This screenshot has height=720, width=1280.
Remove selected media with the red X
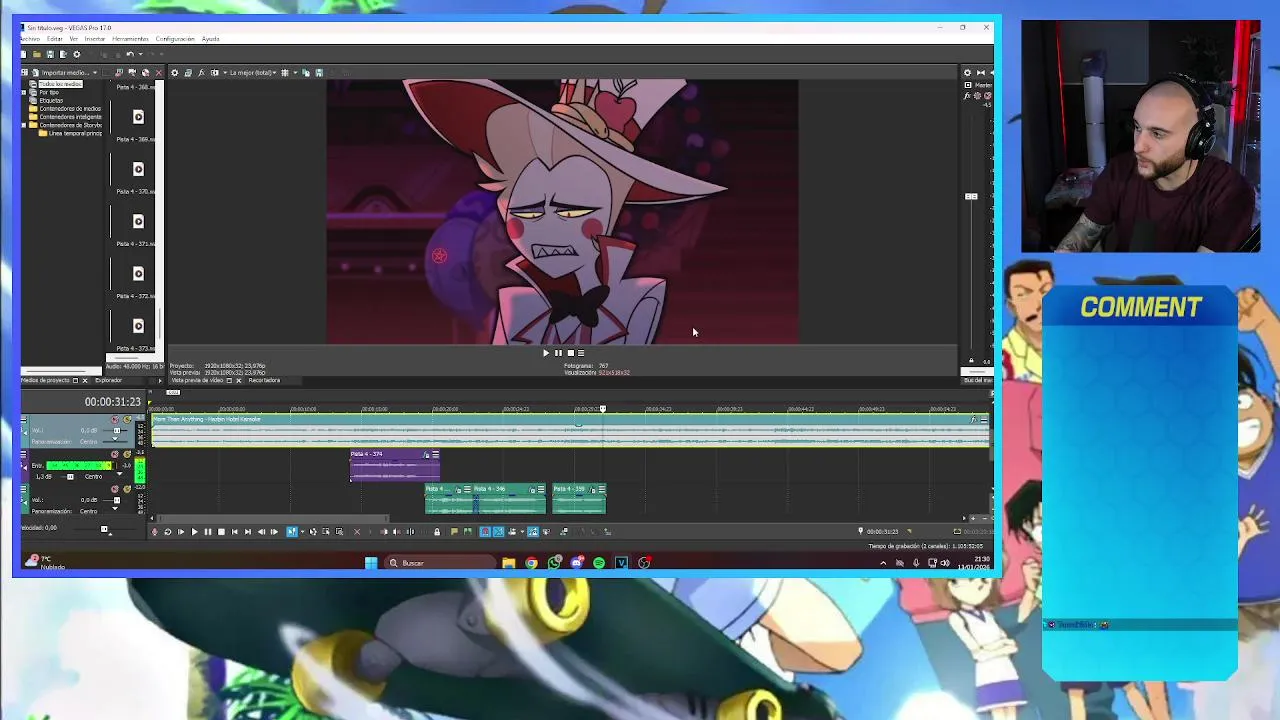coord(159,73)
